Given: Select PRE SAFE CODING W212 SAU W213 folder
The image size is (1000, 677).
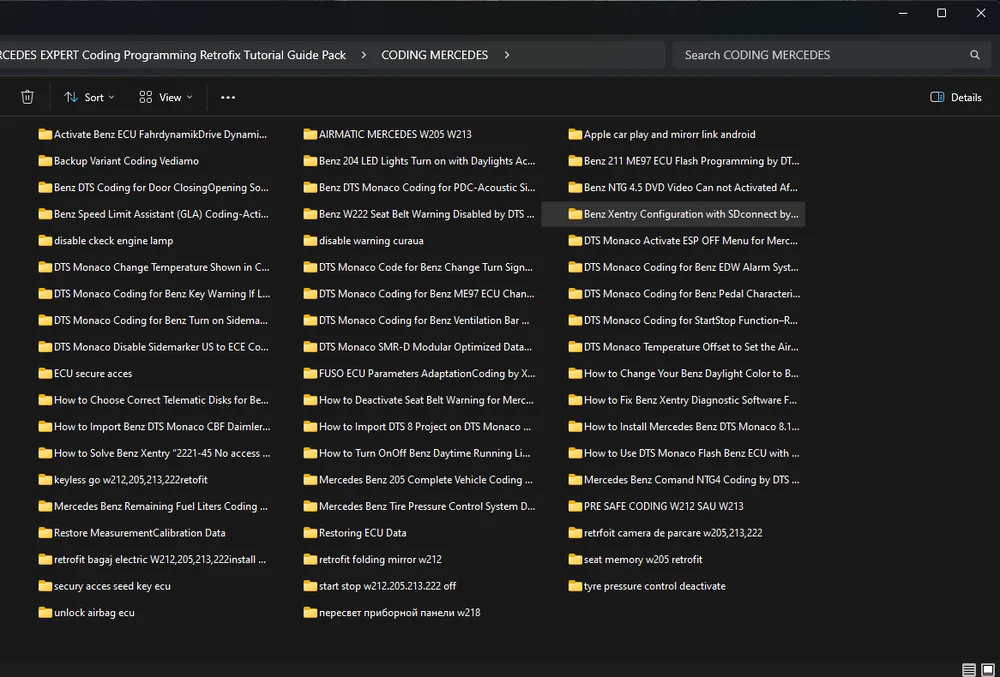Looking at the screenshot, I should pyautogui.click(x=663, y=506).
